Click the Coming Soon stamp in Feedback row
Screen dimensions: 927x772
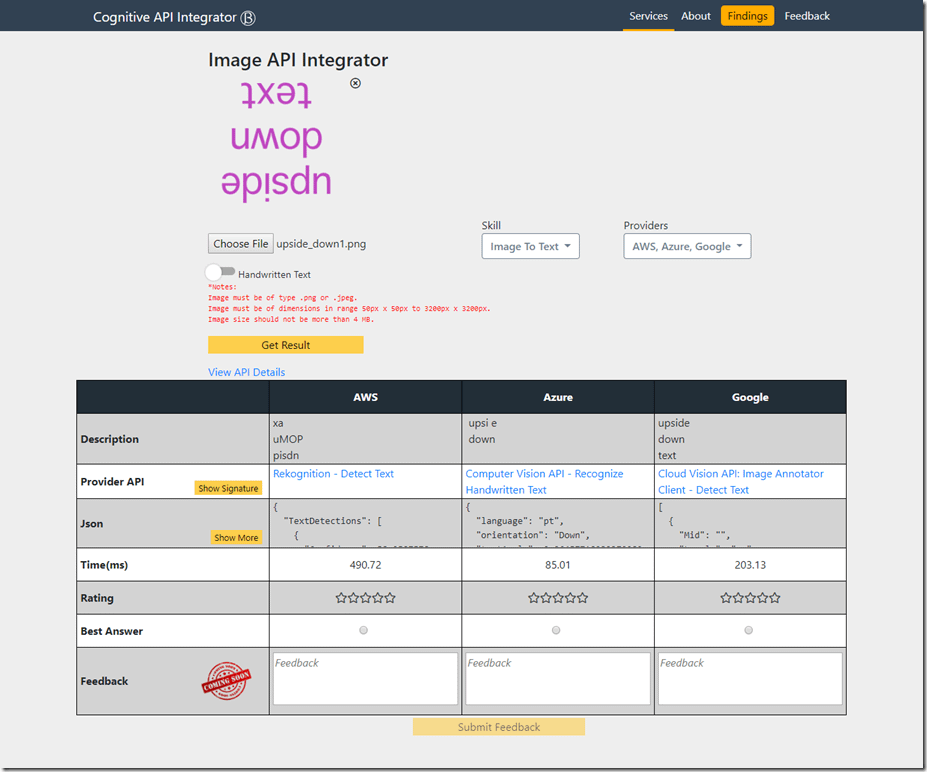(x=226, y=681)
